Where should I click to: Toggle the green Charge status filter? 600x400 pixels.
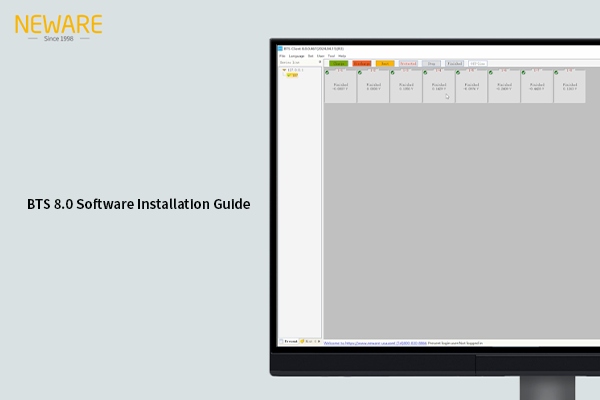(338, 63)
